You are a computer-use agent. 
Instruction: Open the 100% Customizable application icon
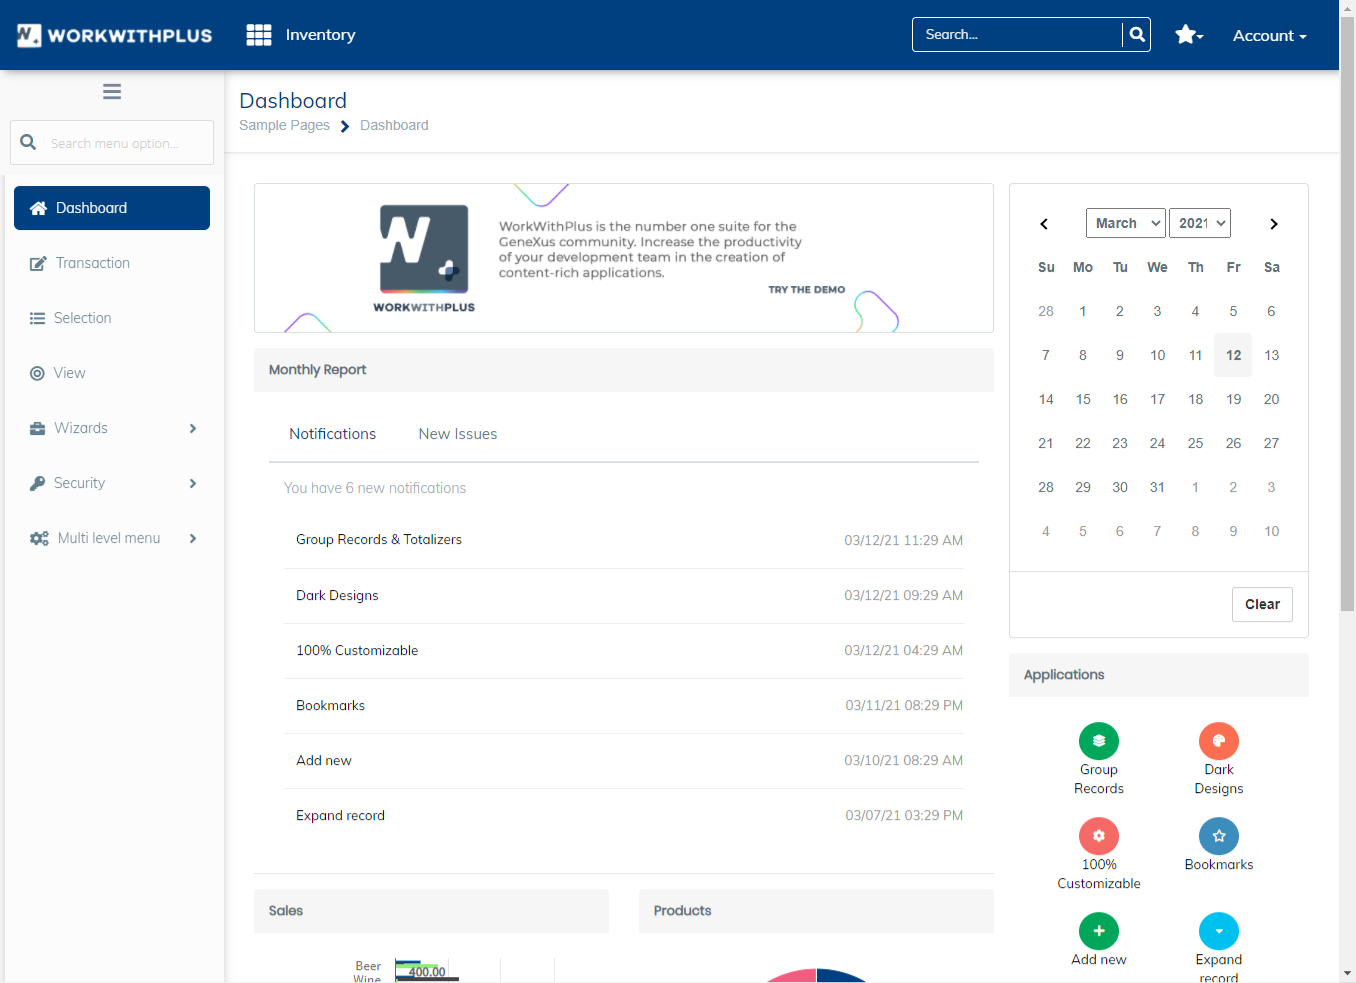[x=1098, y=836]
